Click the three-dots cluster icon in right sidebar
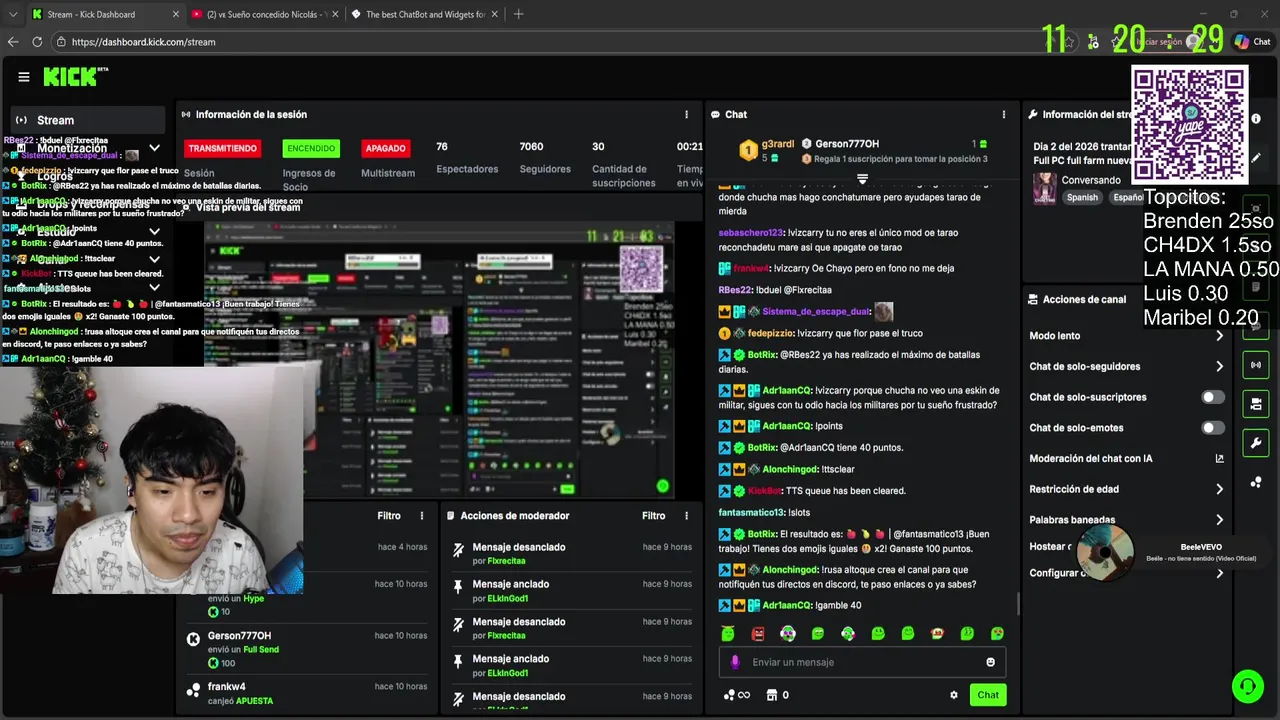 point(1256,482)
